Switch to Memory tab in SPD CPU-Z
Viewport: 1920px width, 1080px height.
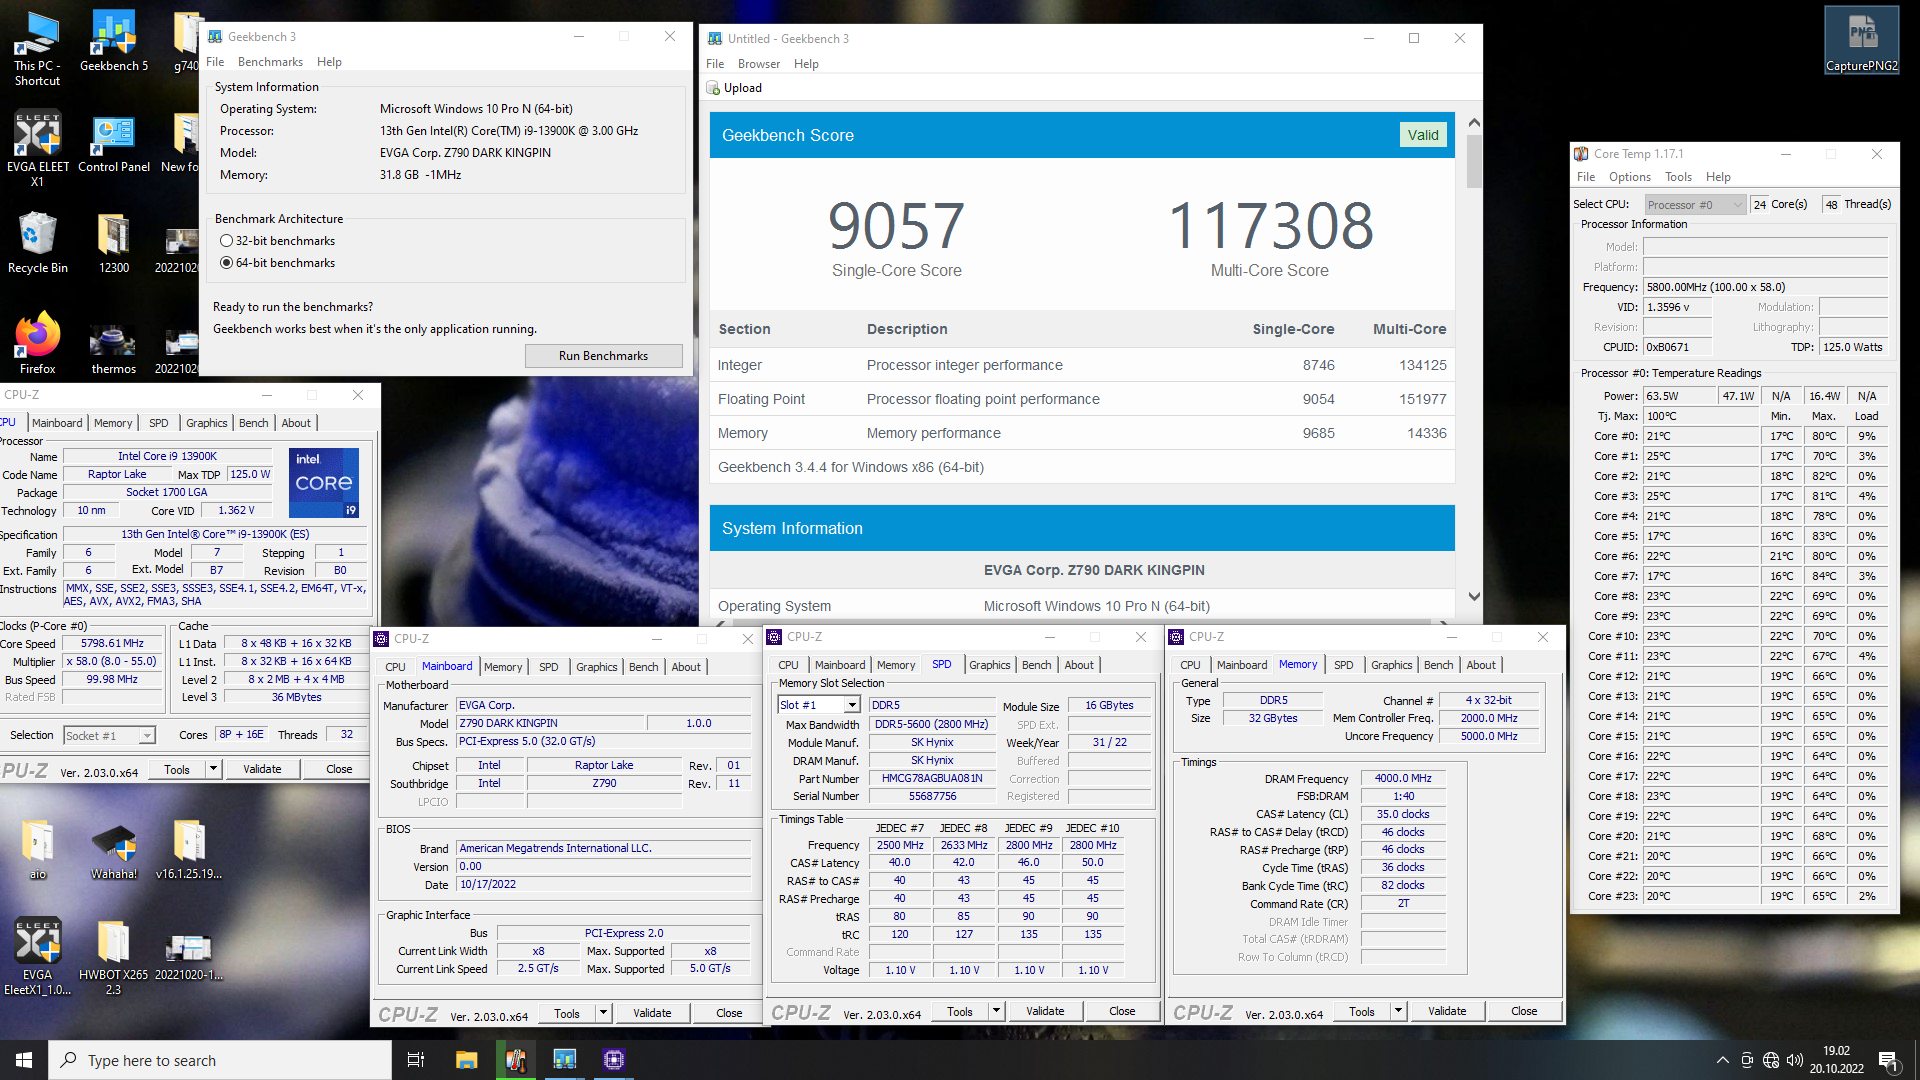[896, 665]
